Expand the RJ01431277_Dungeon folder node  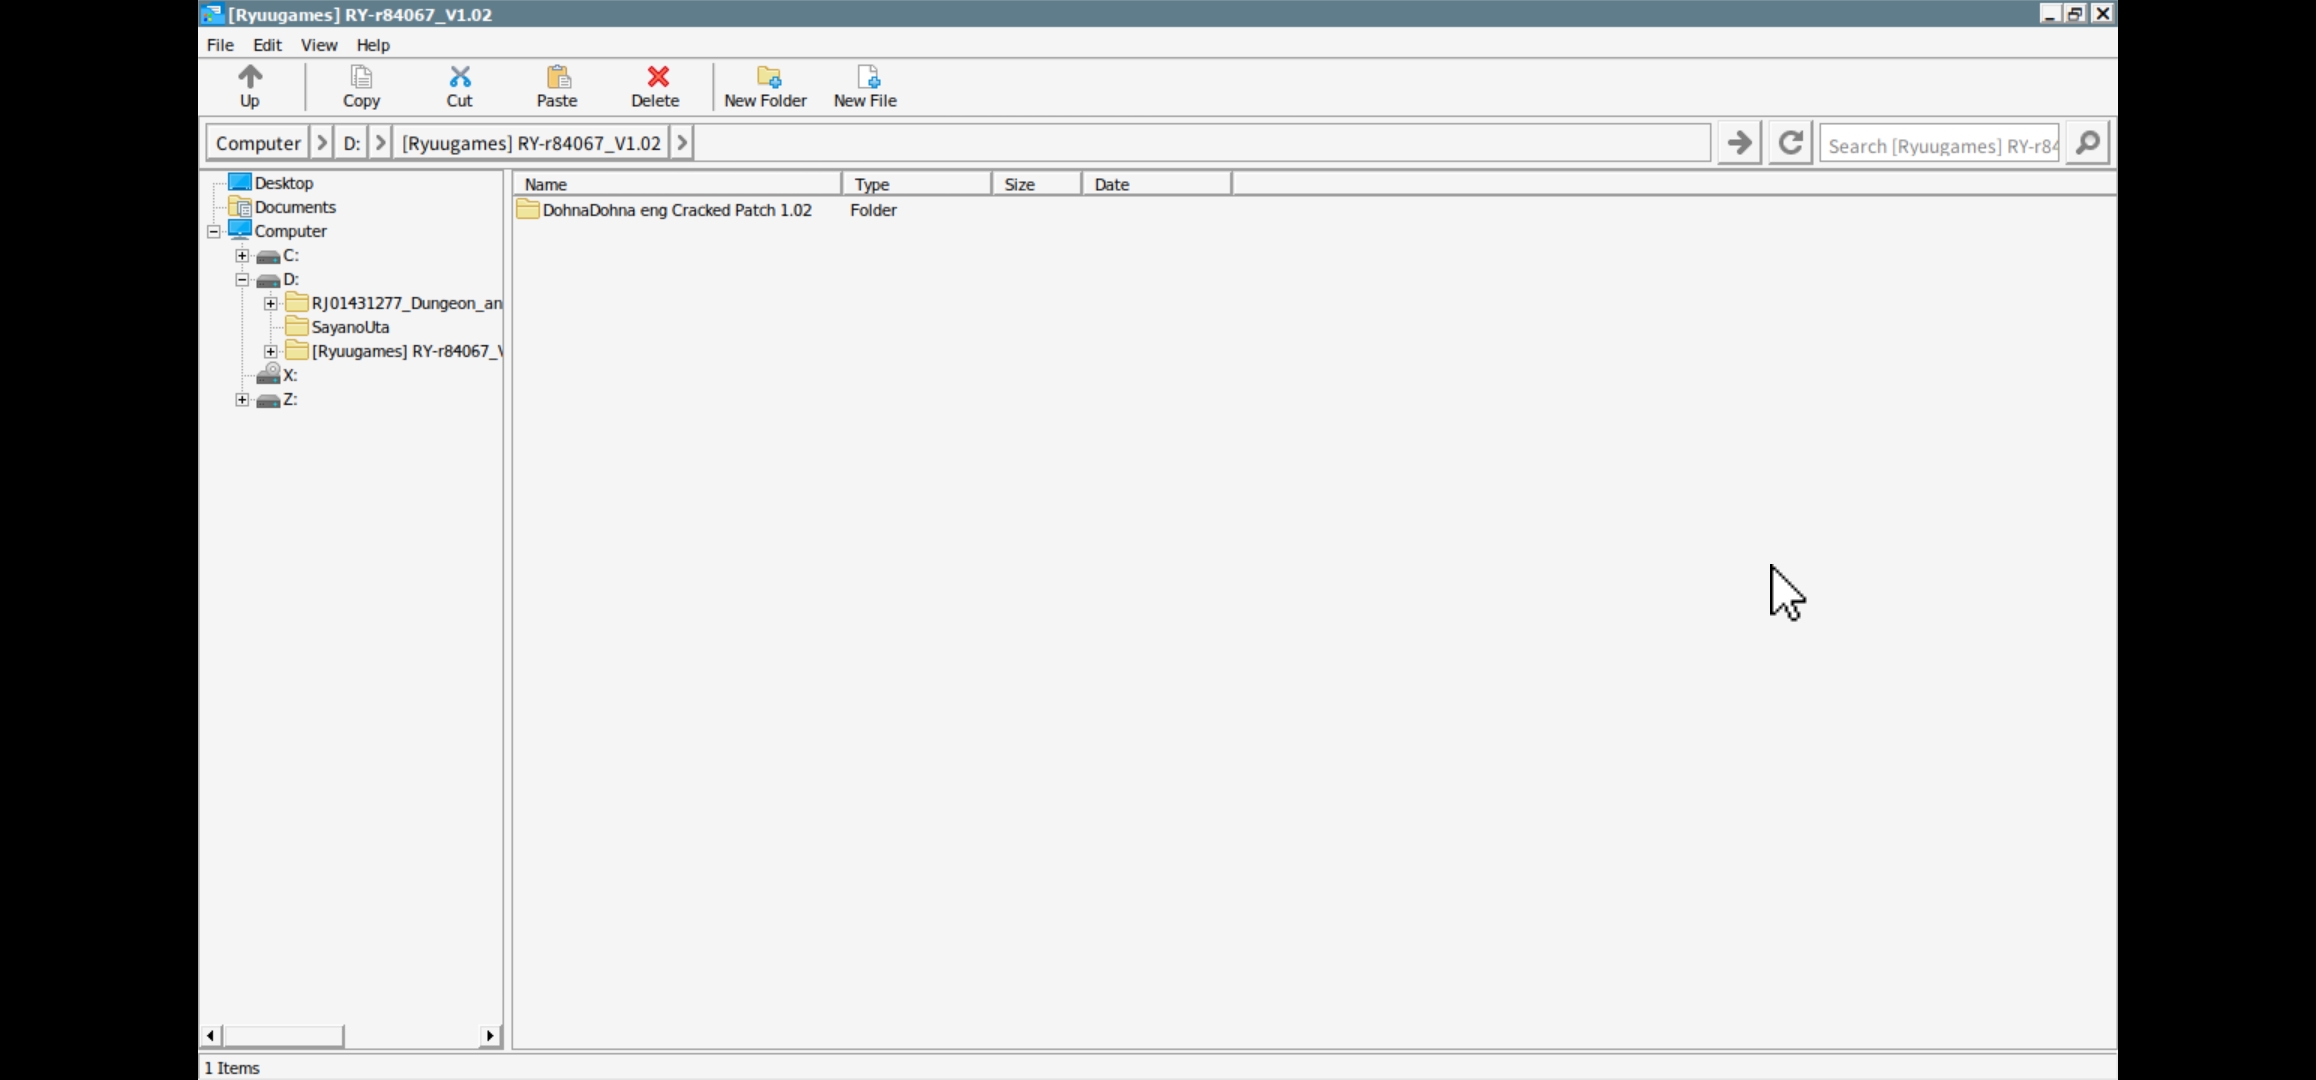click(x=270, y=304)
